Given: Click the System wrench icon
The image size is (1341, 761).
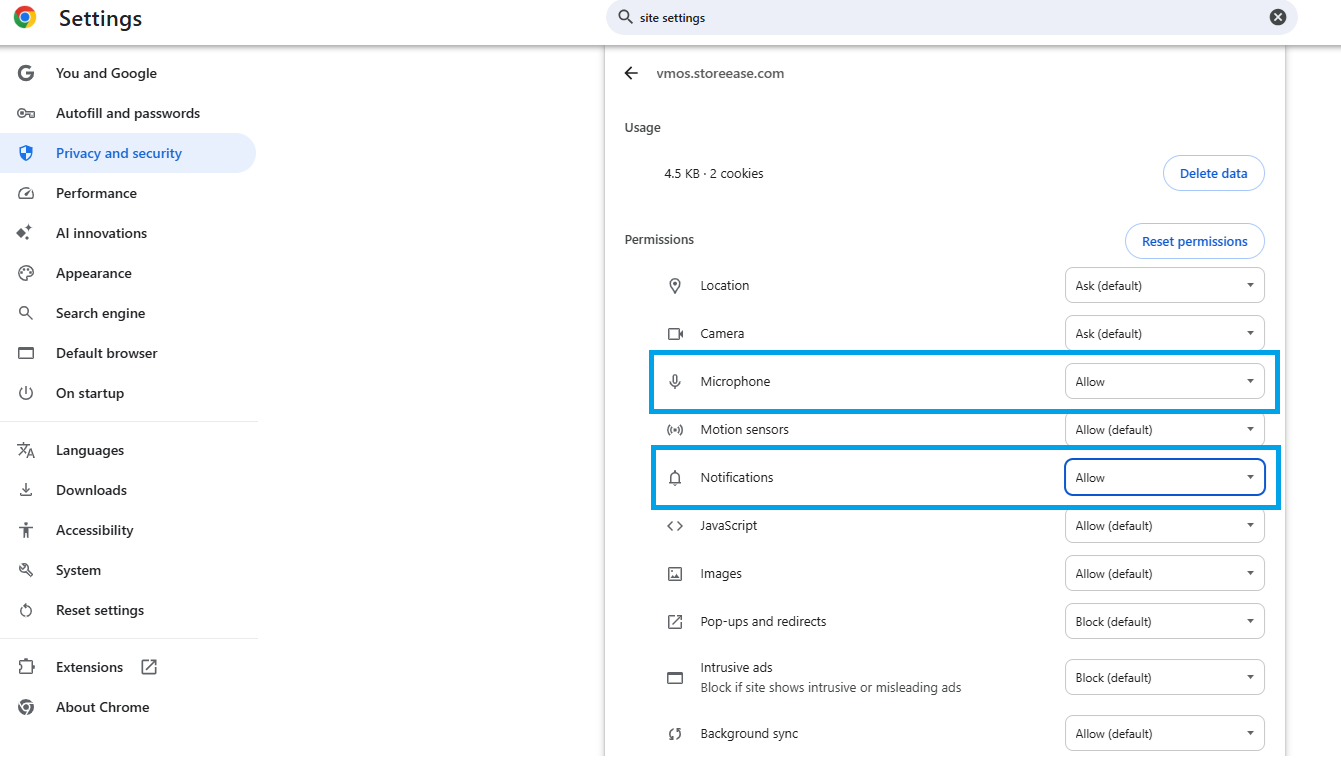Looking at the screenshot, I should [26, 570].
